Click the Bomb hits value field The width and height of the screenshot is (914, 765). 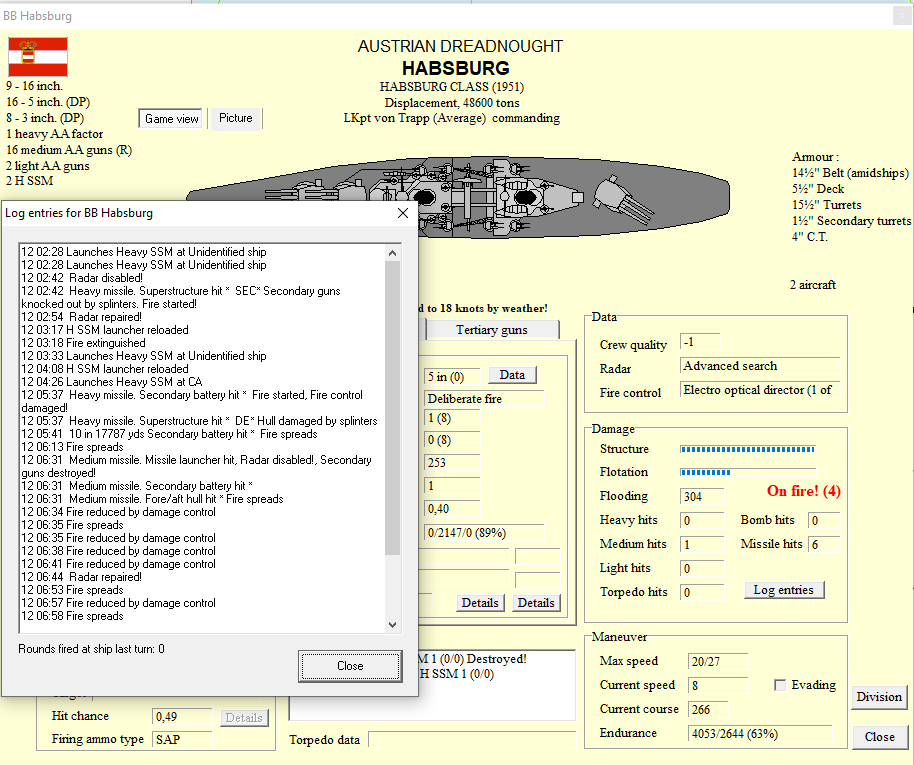pos(824,521)
